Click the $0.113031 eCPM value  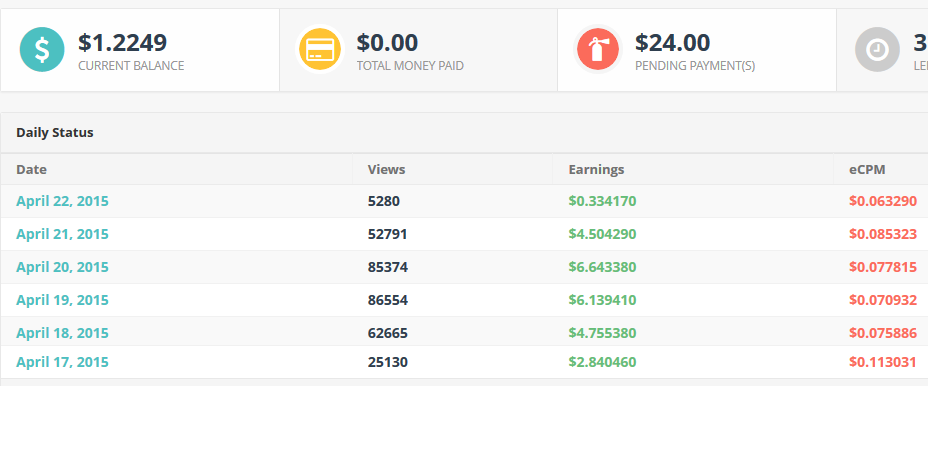pyautogui.click(x=883, y=362)
